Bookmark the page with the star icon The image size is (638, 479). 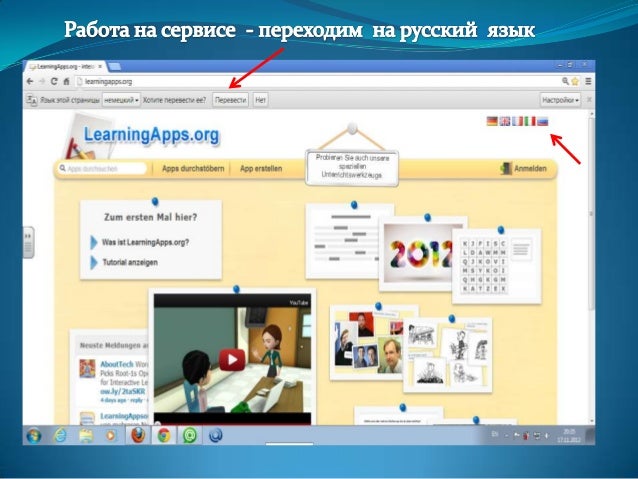click(575, 81)
